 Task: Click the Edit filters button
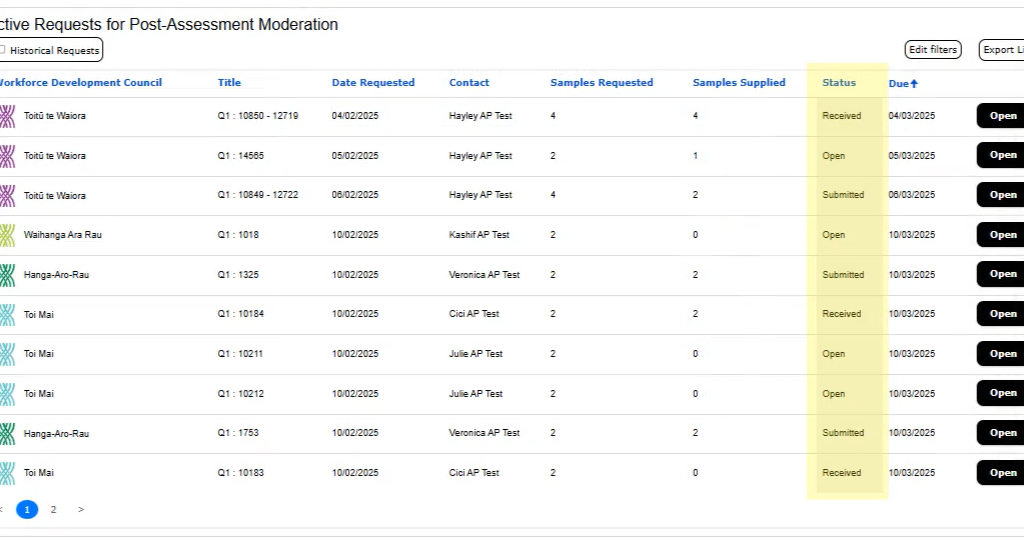pyautogui.click(x=932, y=50)
